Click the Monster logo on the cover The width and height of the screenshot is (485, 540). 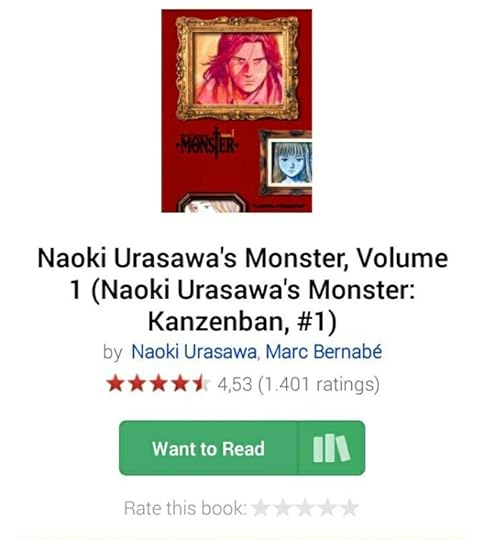206,144
